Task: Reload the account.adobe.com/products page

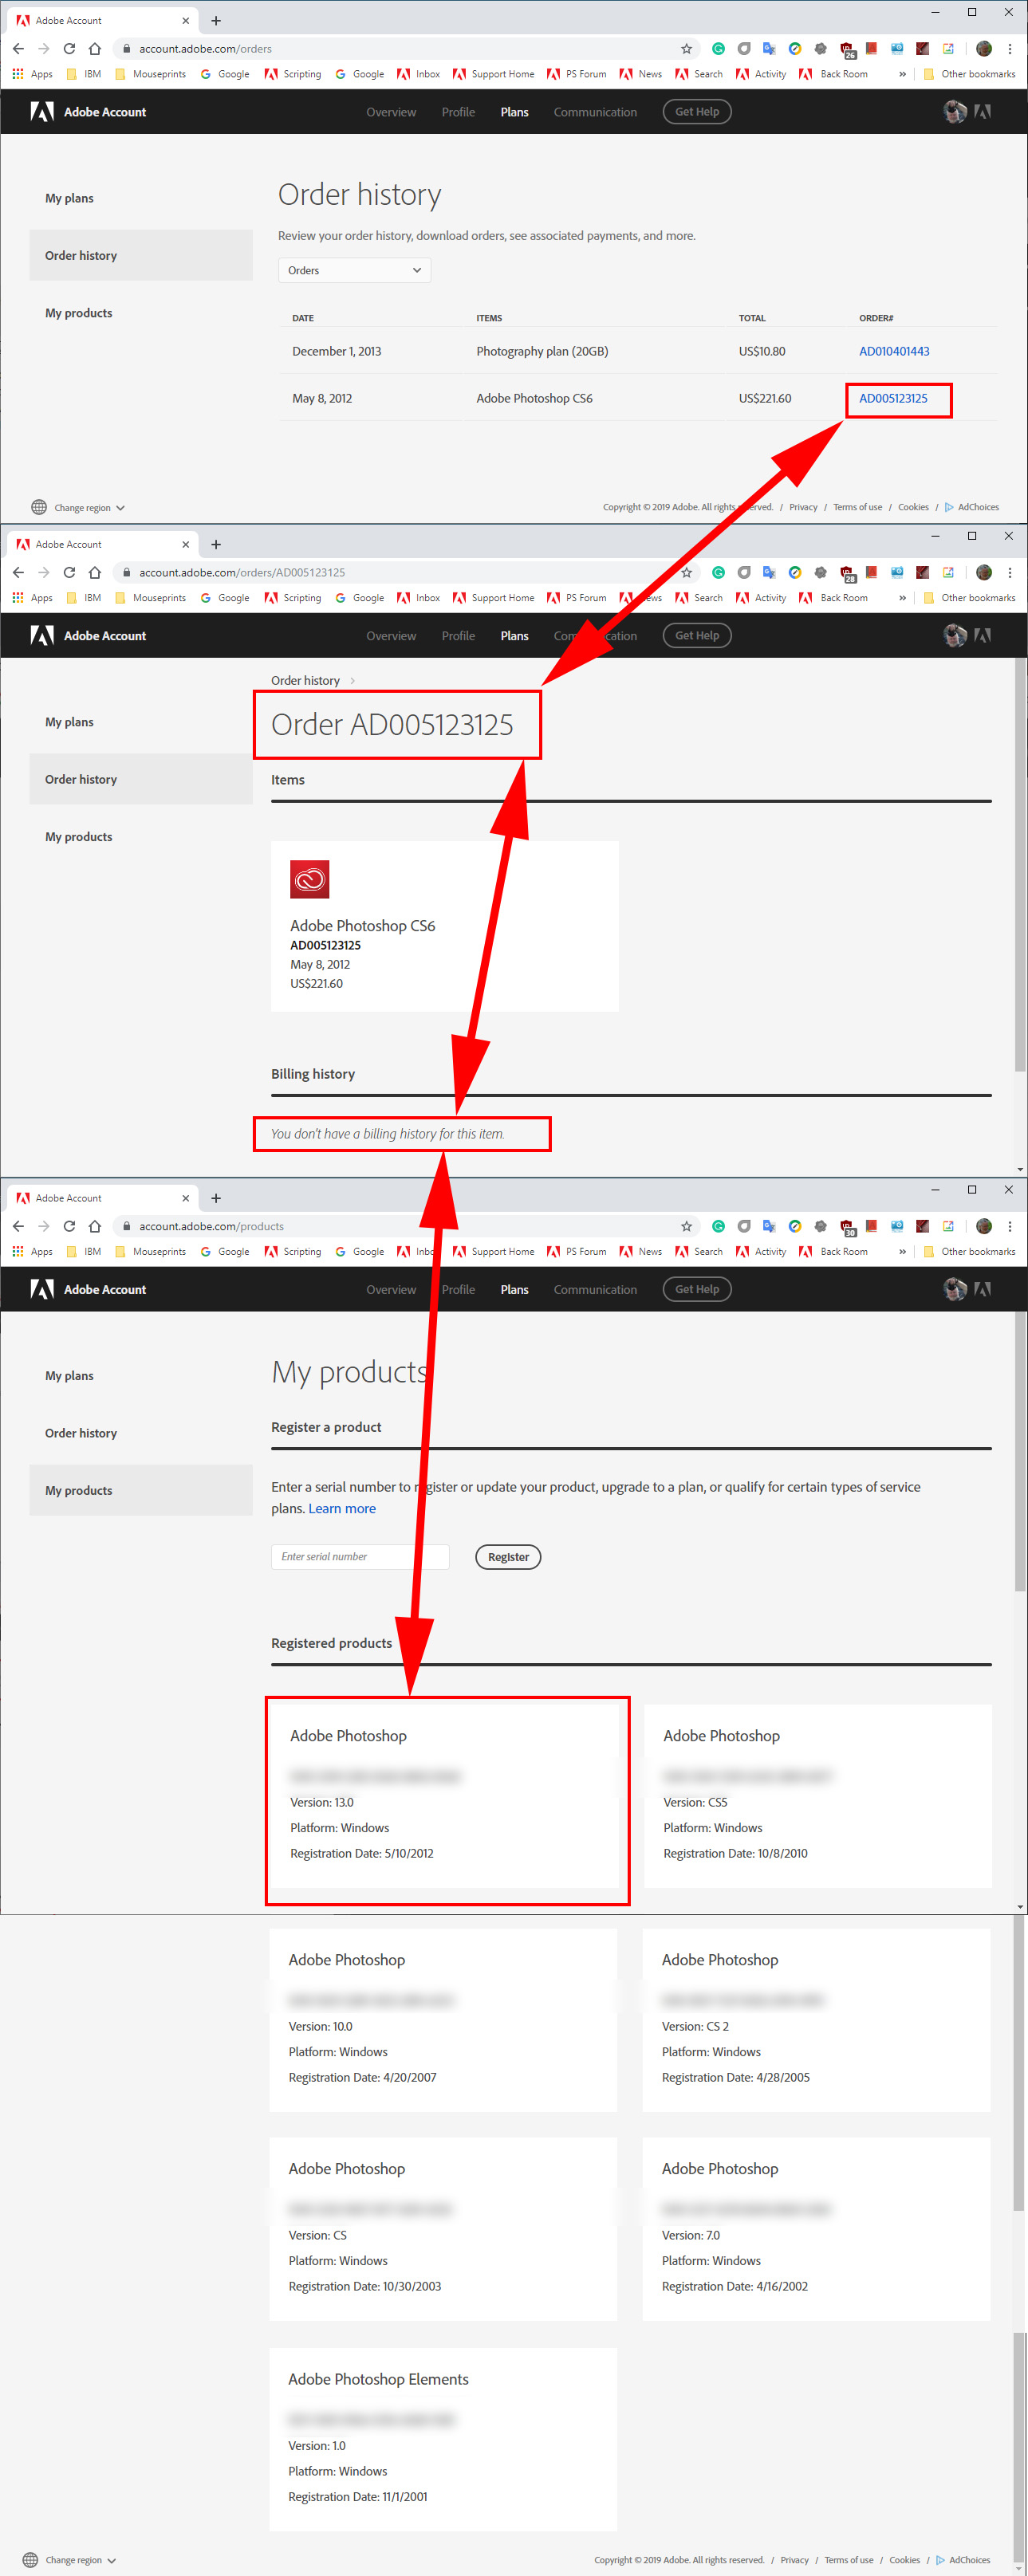Action: 69,1226
